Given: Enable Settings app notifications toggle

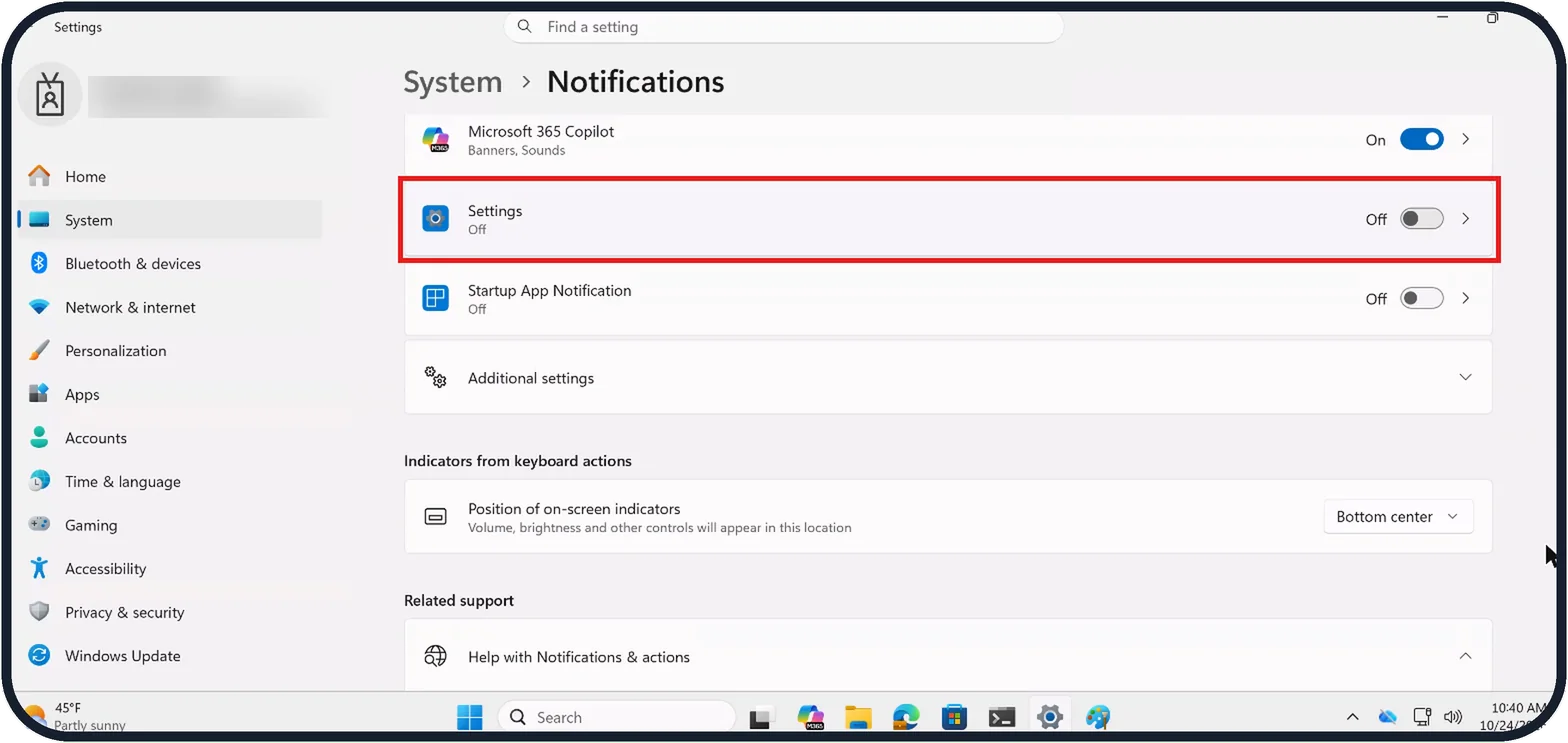Looking at the screenshot, I should click(1421, 219).
